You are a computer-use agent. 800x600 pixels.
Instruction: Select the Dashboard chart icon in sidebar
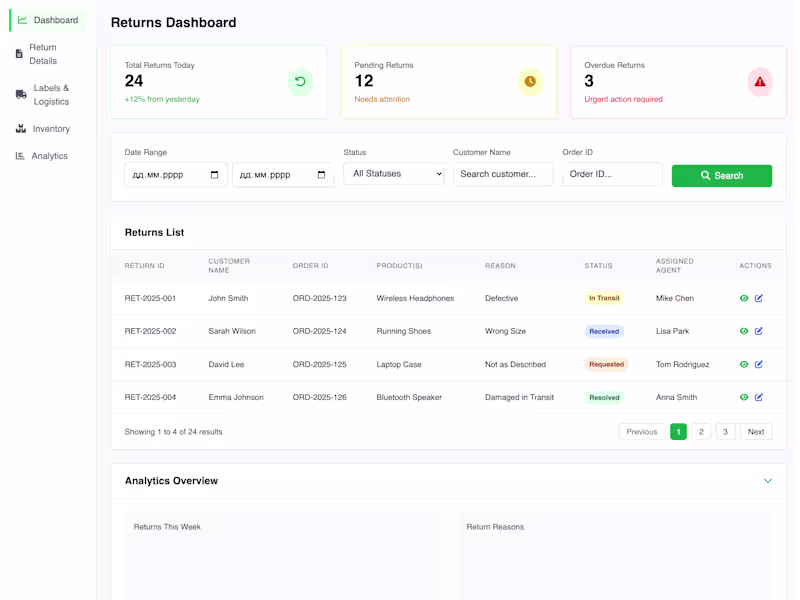22,19
